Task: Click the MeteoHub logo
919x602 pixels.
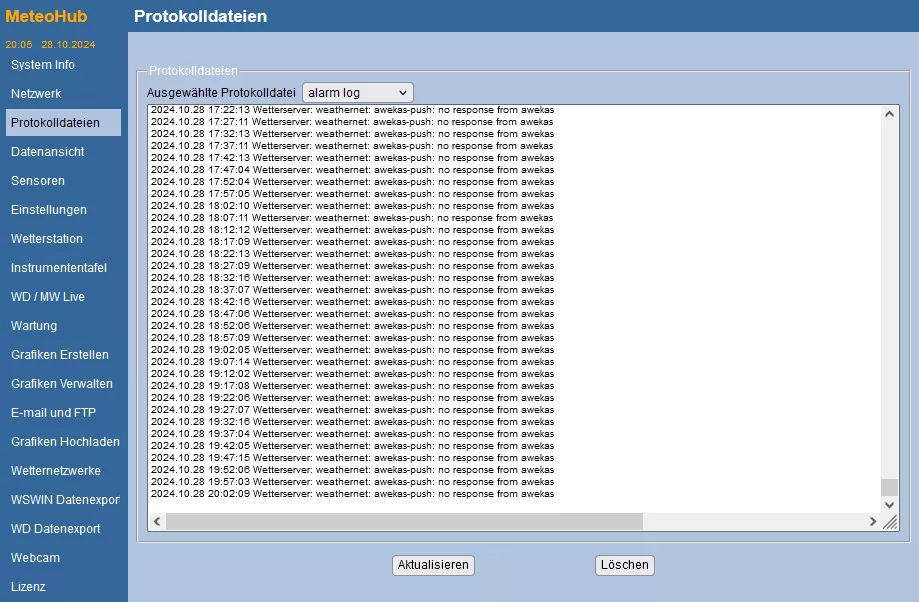Action: tap(46, 16)
